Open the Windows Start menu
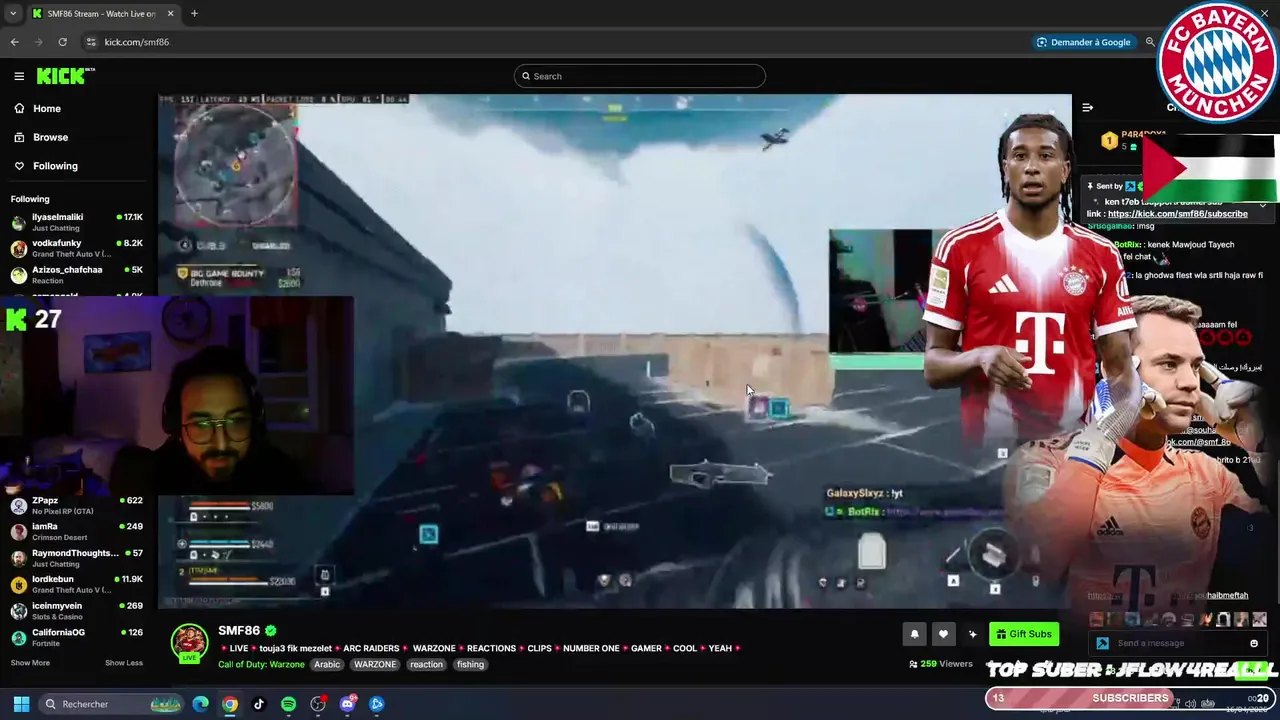Image resolution: width=1280 pixels, height=720 pixels. click(20, 704)
